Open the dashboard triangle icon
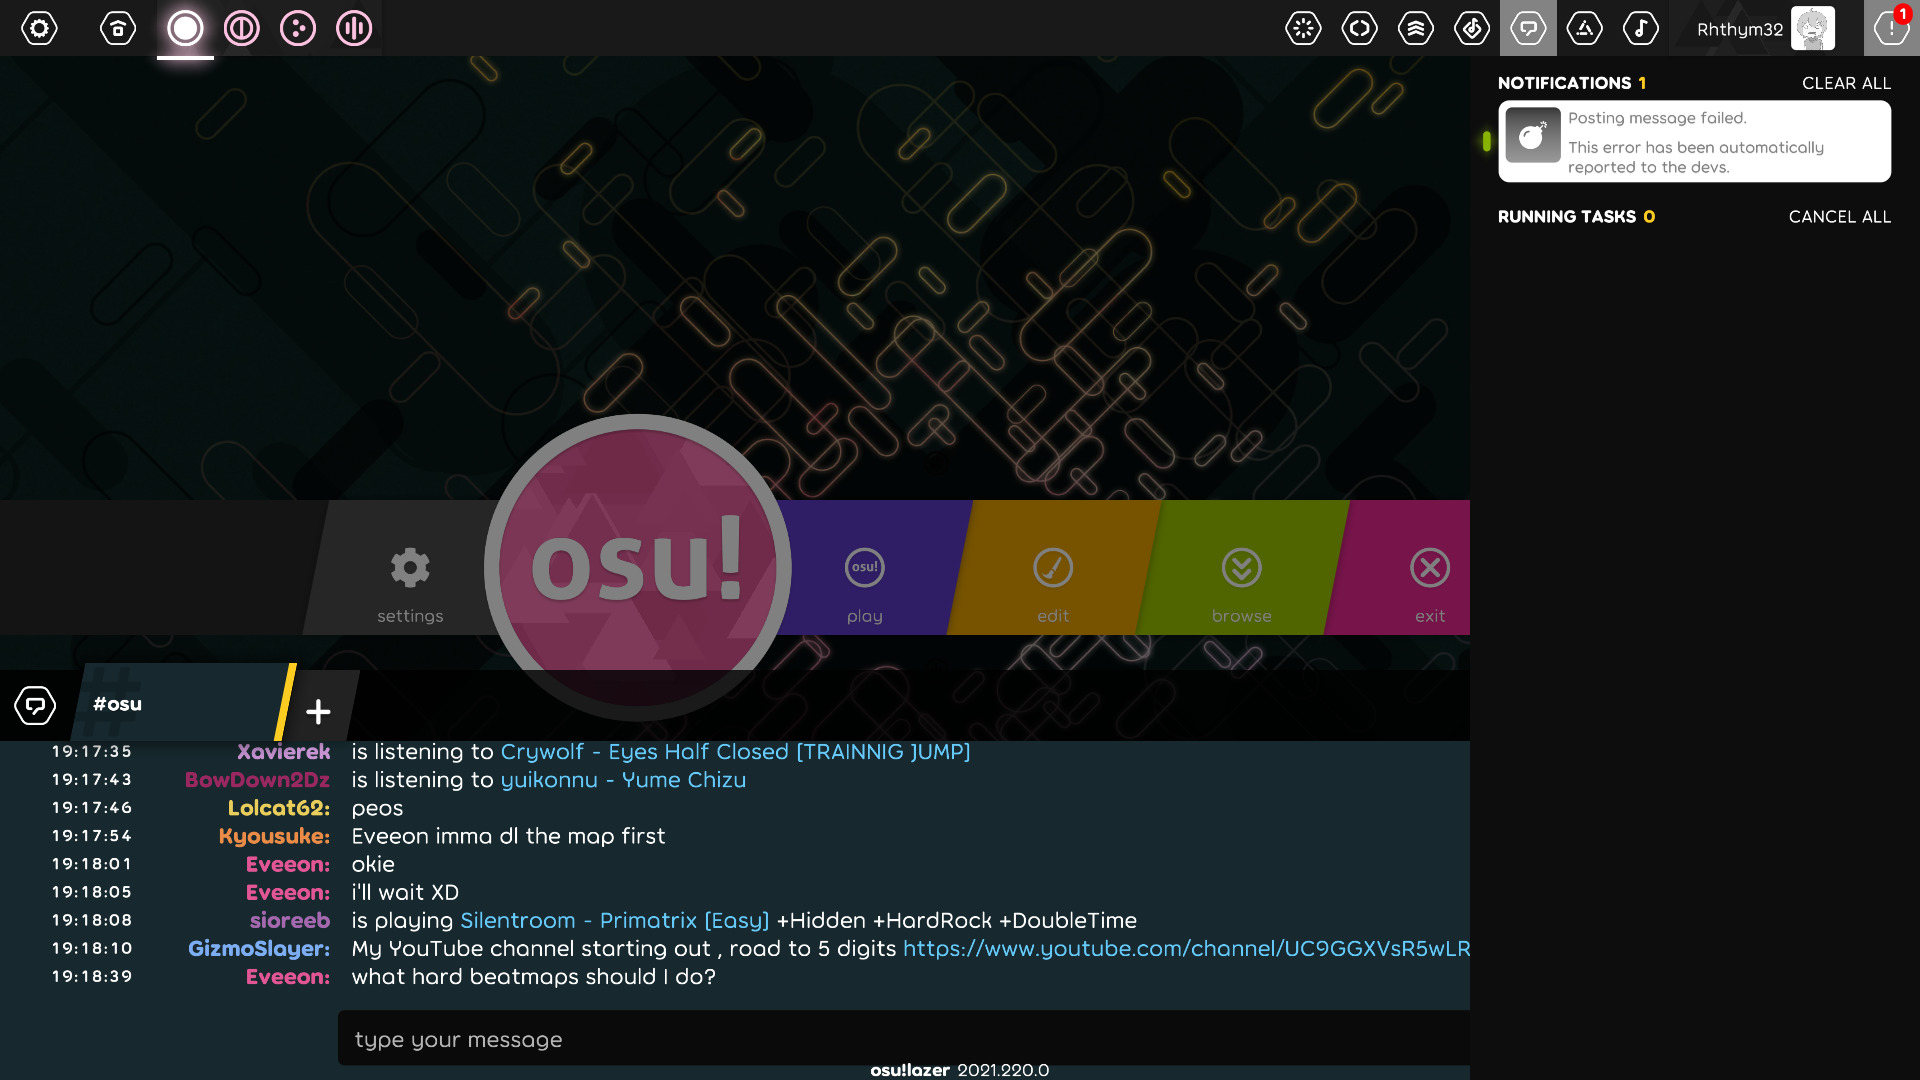The height and width of the screenshot is (1080, 1920). (x=1584, y=28)
